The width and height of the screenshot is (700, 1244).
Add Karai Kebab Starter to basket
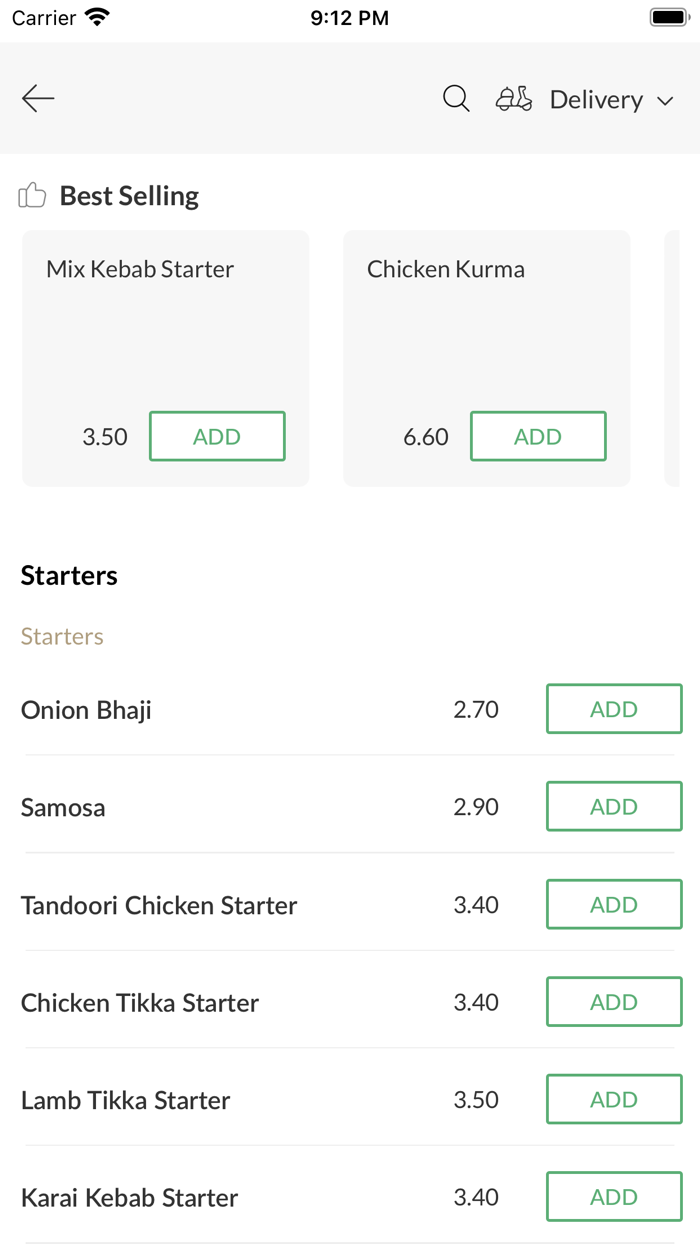pyautogui.click(x=614, y=1197)
